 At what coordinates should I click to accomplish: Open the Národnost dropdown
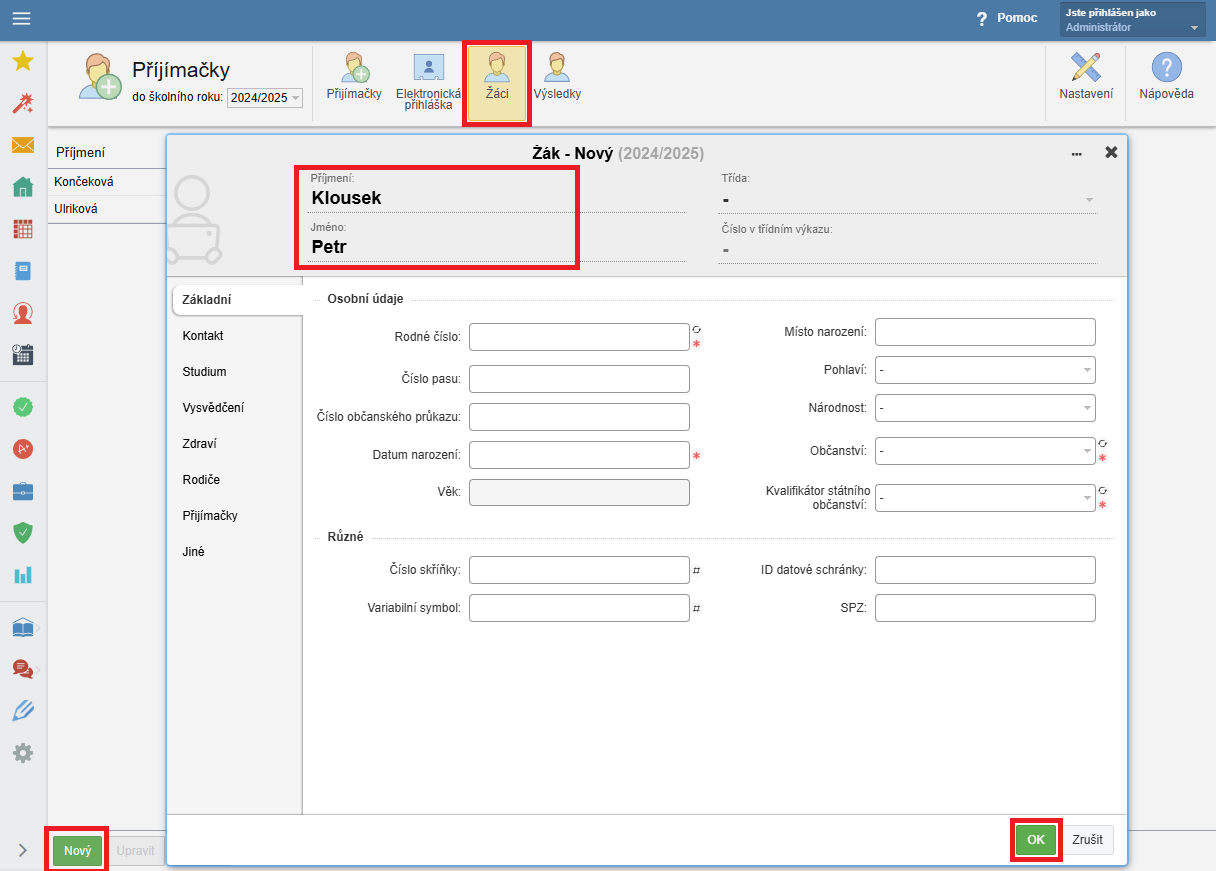[985, 408]
